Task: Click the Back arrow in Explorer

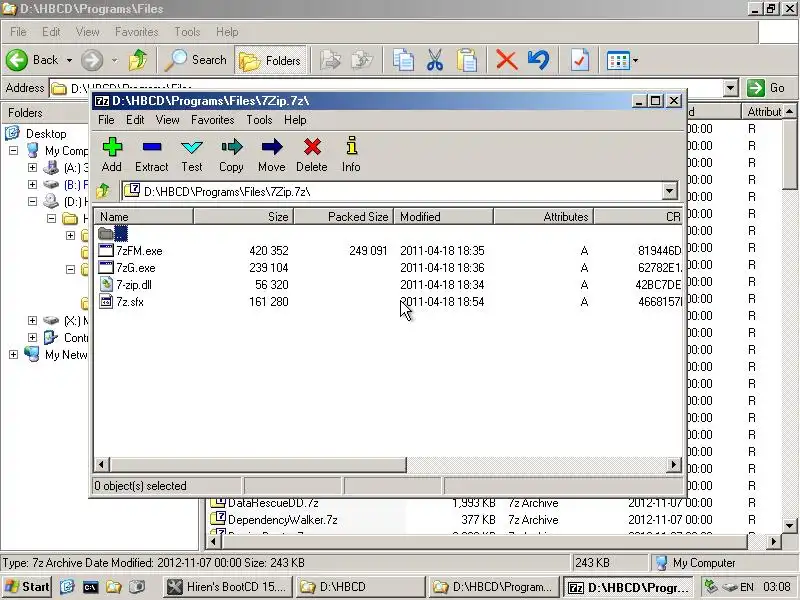Action: 32,60
